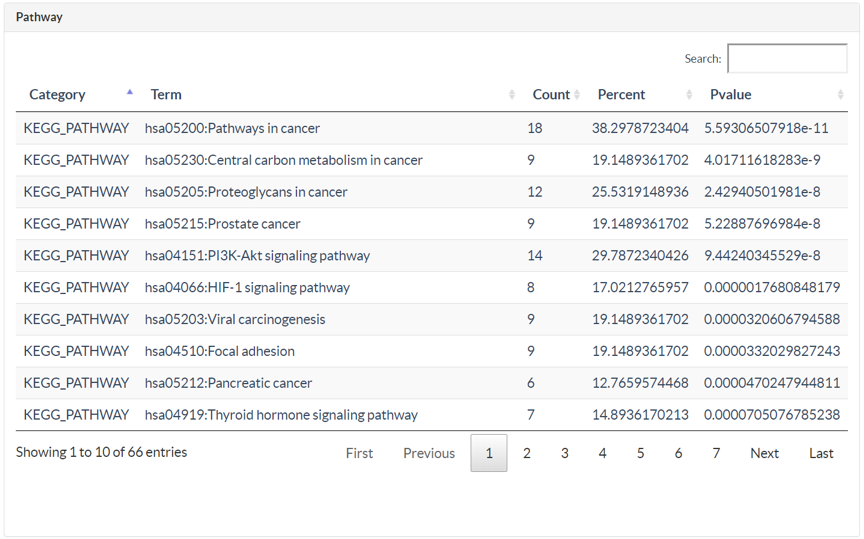Select page 6 in pagination

pyautogui.click(x=678, y=453)
